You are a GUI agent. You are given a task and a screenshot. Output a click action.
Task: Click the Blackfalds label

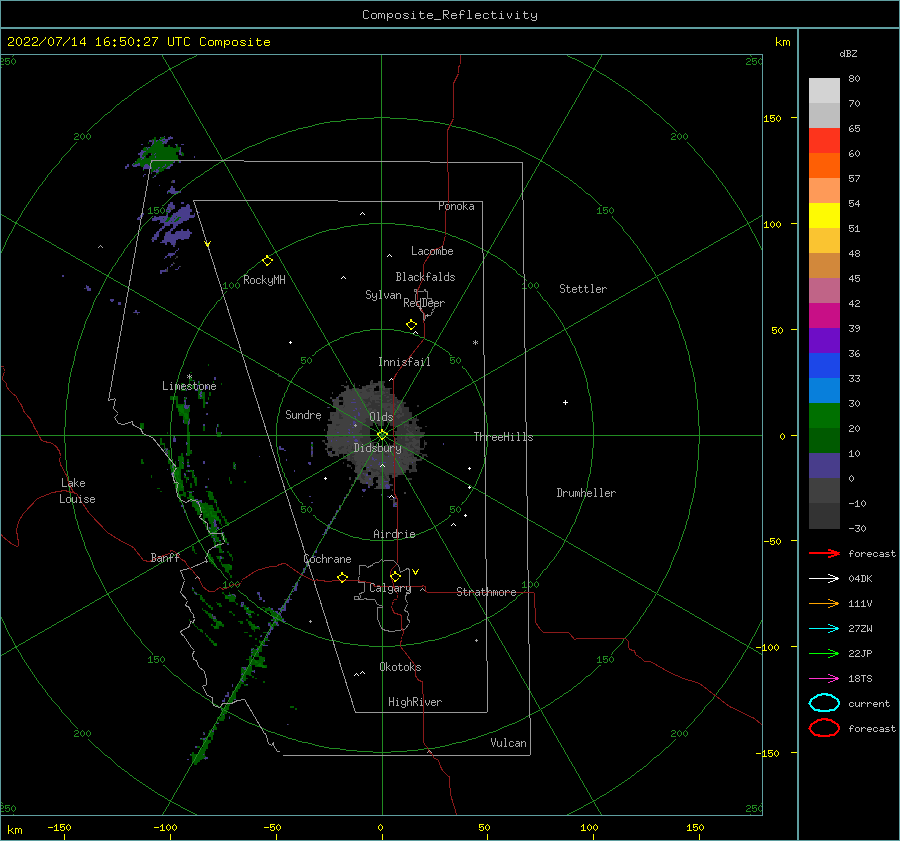[x=425, y=277]
